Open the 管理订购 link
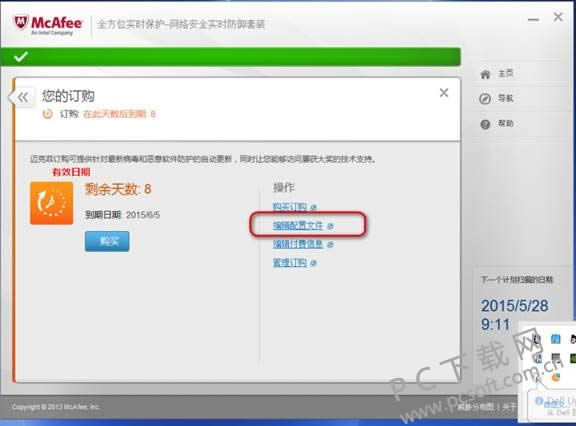This screenshot has width=576, height=426. [x=289, y=263]
